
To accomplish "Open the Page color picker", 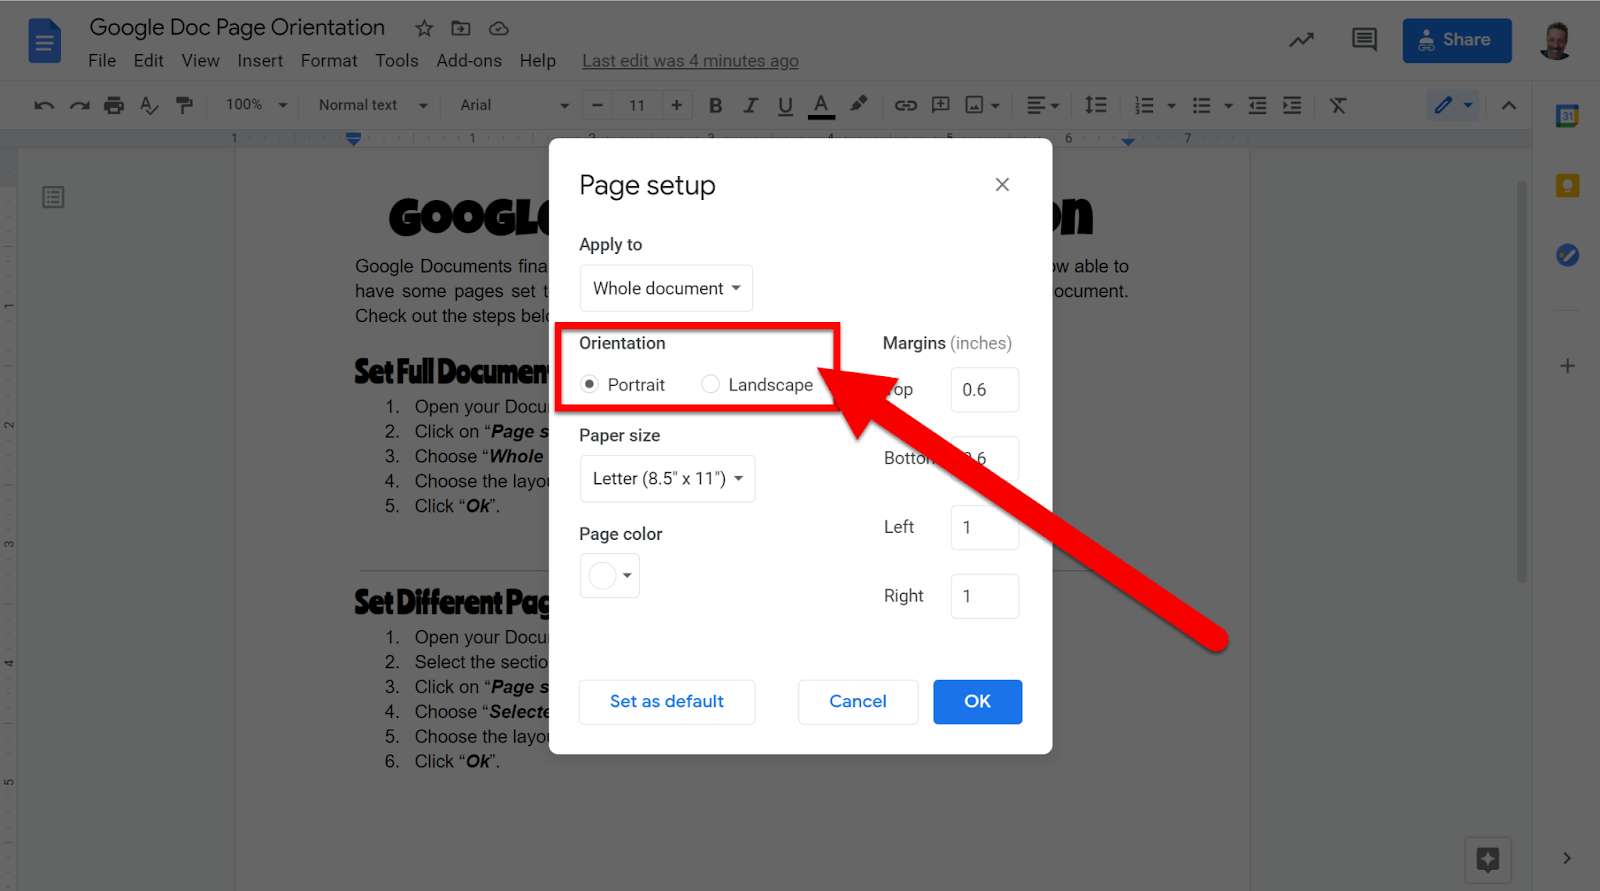I will [609, 576].
